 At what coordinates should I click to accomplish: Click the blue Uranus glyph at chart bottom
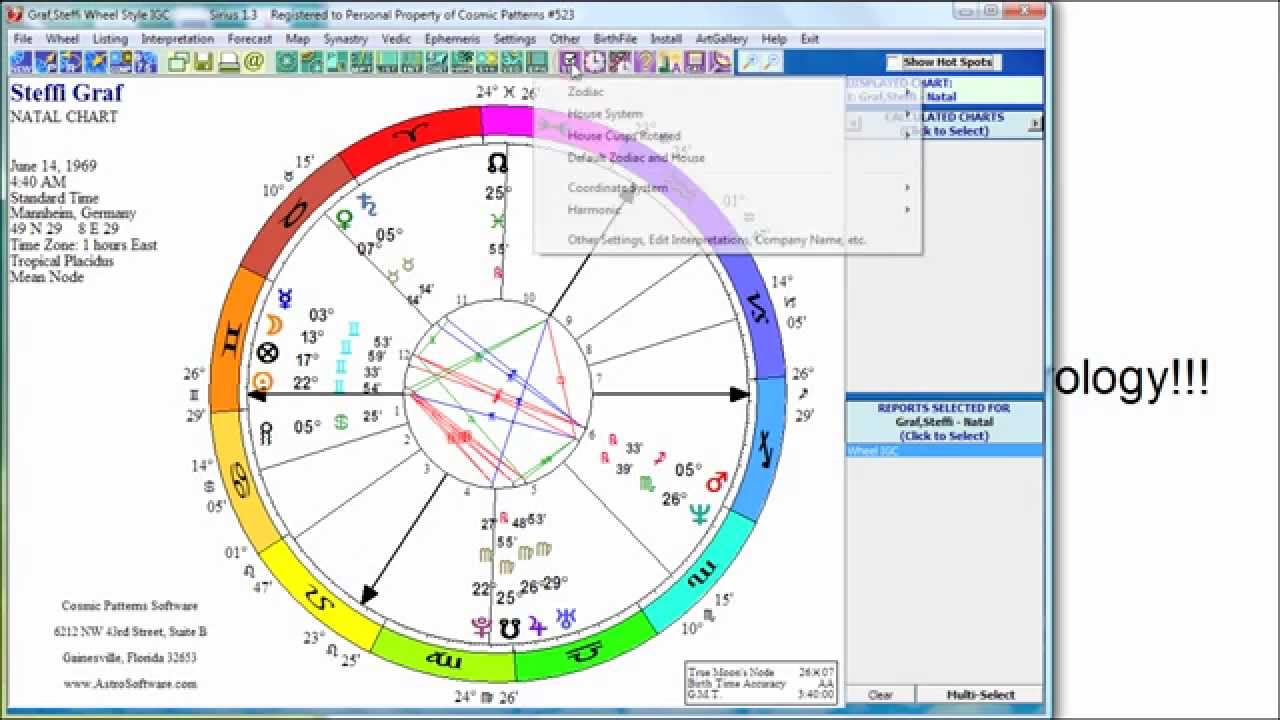point(566,619)
